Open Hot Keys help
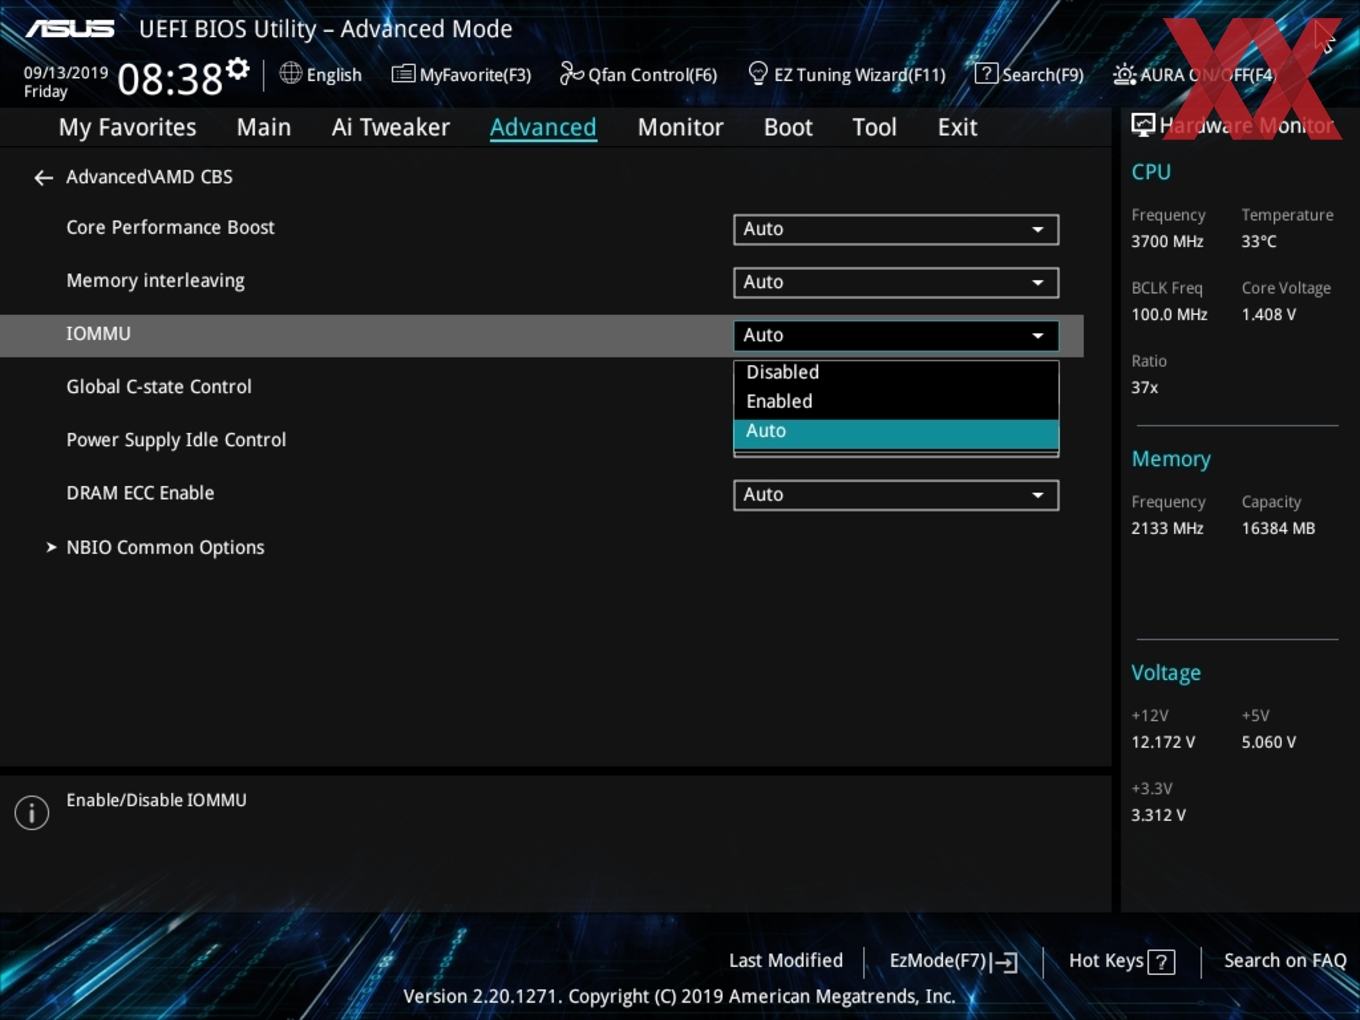Screen dimensions: 1360x1020 click(1121, 961)
